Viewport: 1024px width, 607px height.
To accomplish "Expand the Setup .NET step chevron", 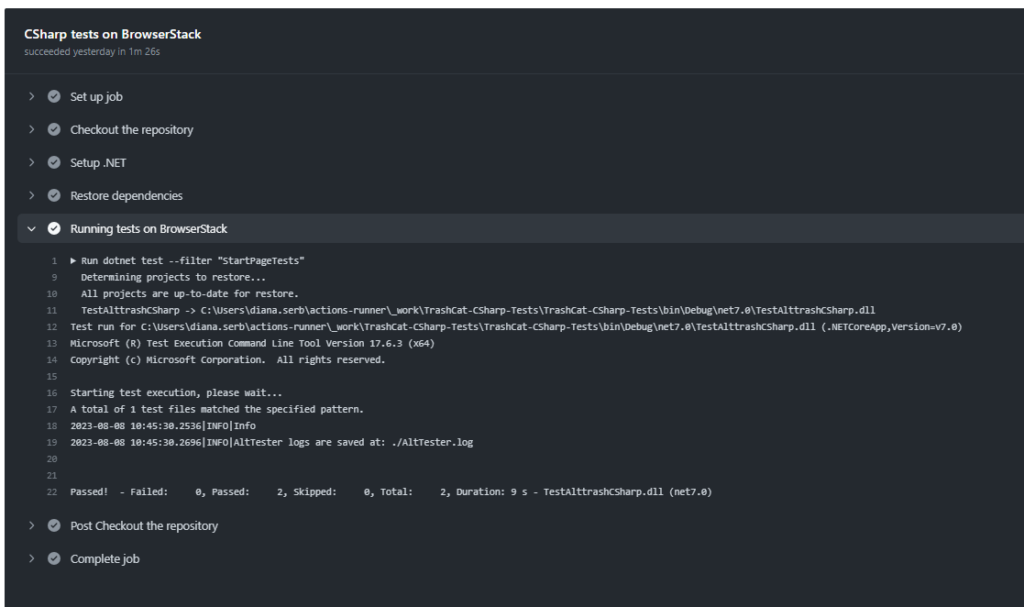I will [31, 163].
